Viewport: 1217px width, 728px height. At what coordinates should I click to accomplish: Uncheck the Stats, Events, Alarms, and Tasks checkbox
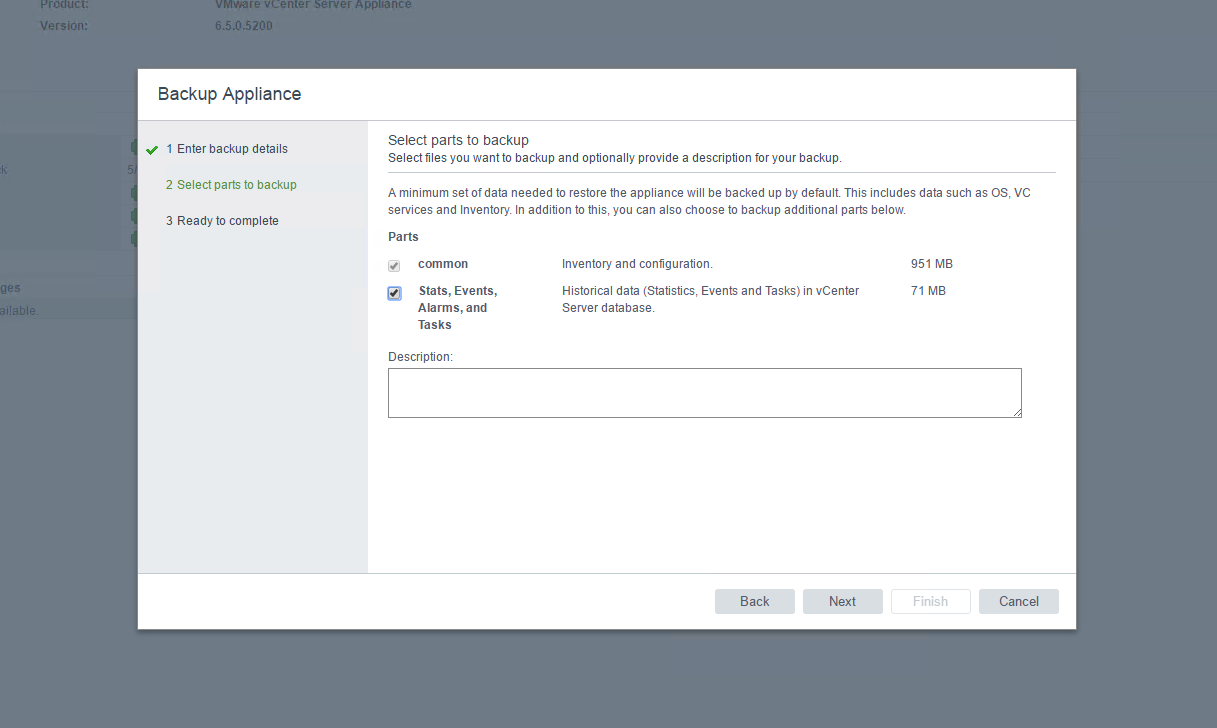point(394,293)
